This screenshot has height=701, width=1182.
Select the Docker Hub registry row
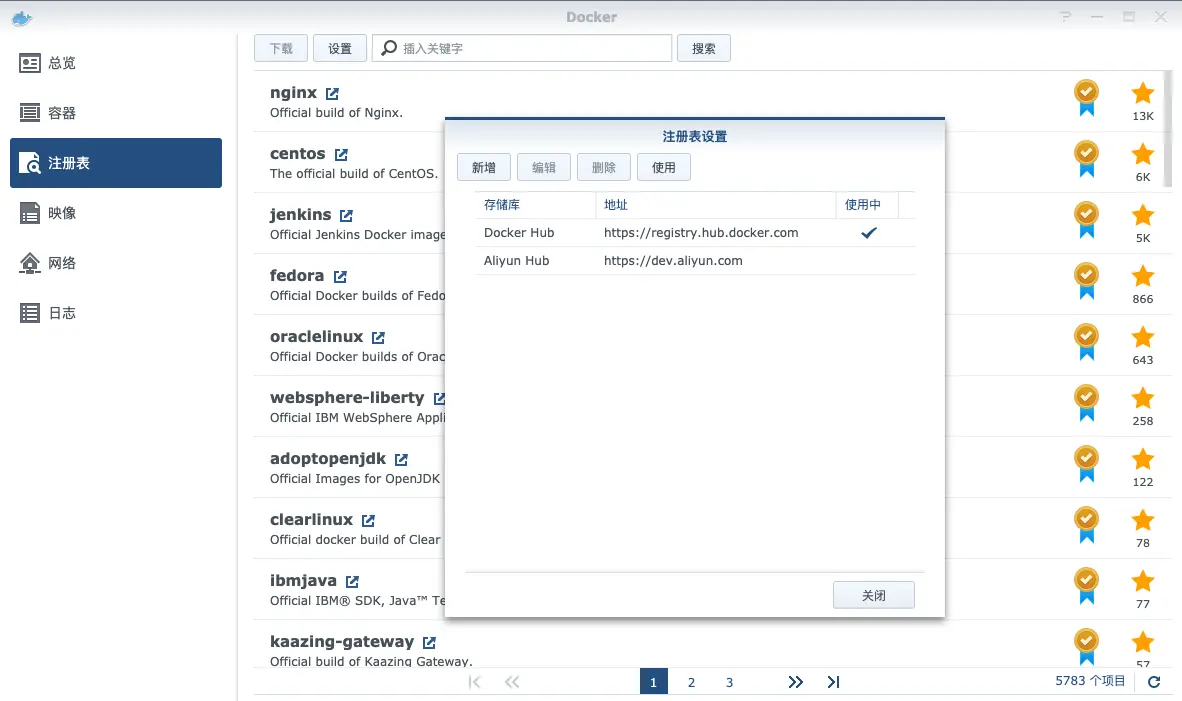[695, 233]
